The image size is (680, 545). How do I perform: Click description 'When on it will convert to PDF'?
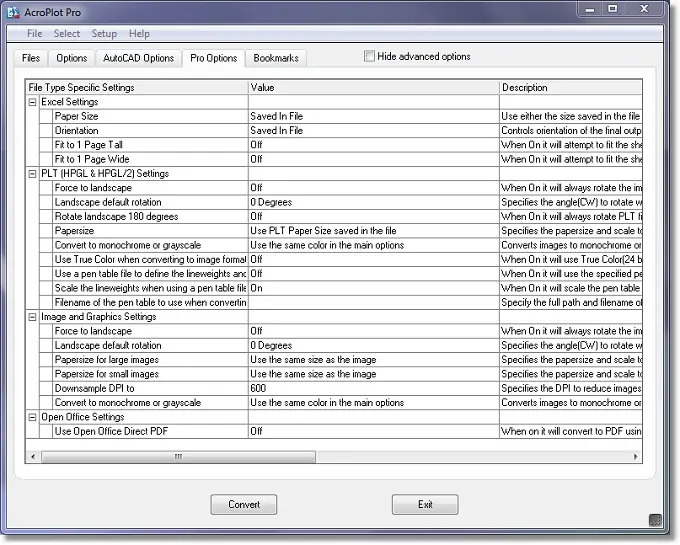(x=571, y=431)
